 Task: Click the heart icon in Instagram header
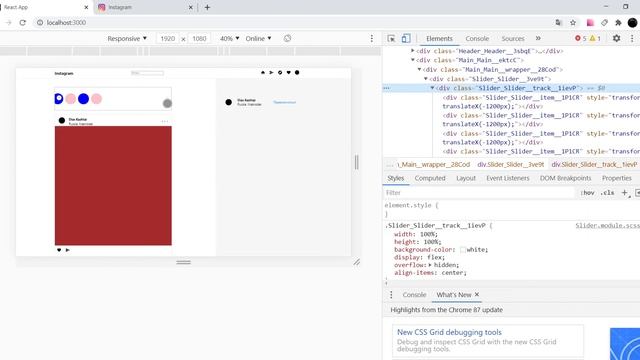click(289, 72)
